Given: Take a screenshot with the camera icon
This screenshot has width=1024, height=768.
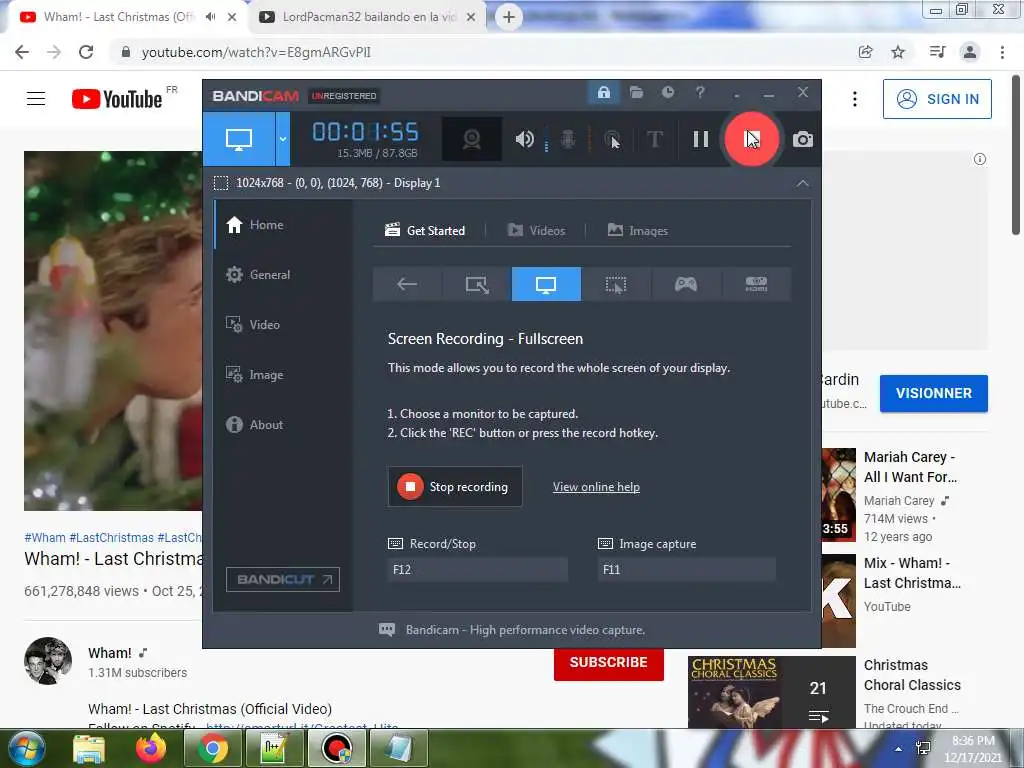Looking at the screenshot, I should tap(803, 139).
